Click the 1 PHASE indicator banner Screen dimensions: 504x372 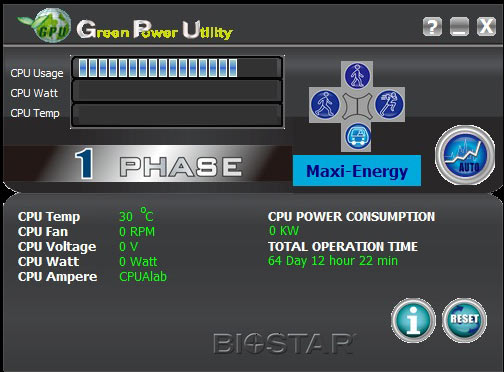[147, 164]
